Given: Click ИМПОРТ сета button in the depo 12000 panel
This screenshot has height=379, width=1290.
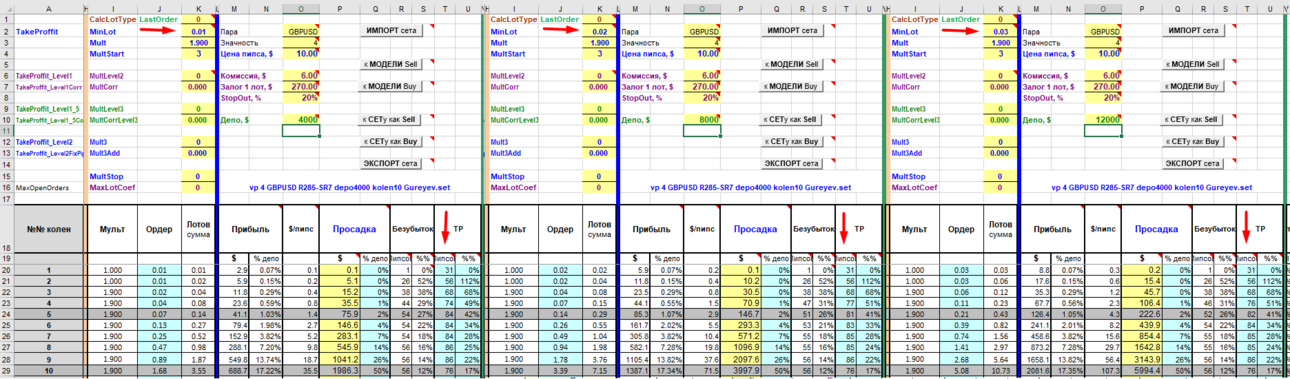Looking at the screenshot, I should (1193, 31).
